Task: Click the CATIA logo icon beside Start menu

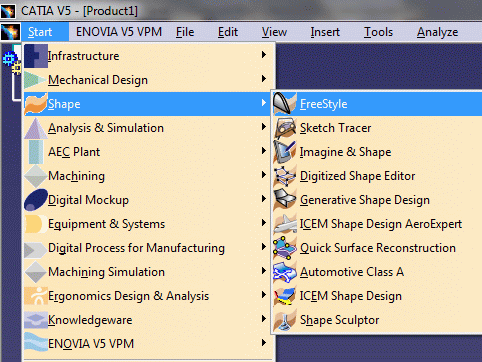Action: [x=10, y=32]
